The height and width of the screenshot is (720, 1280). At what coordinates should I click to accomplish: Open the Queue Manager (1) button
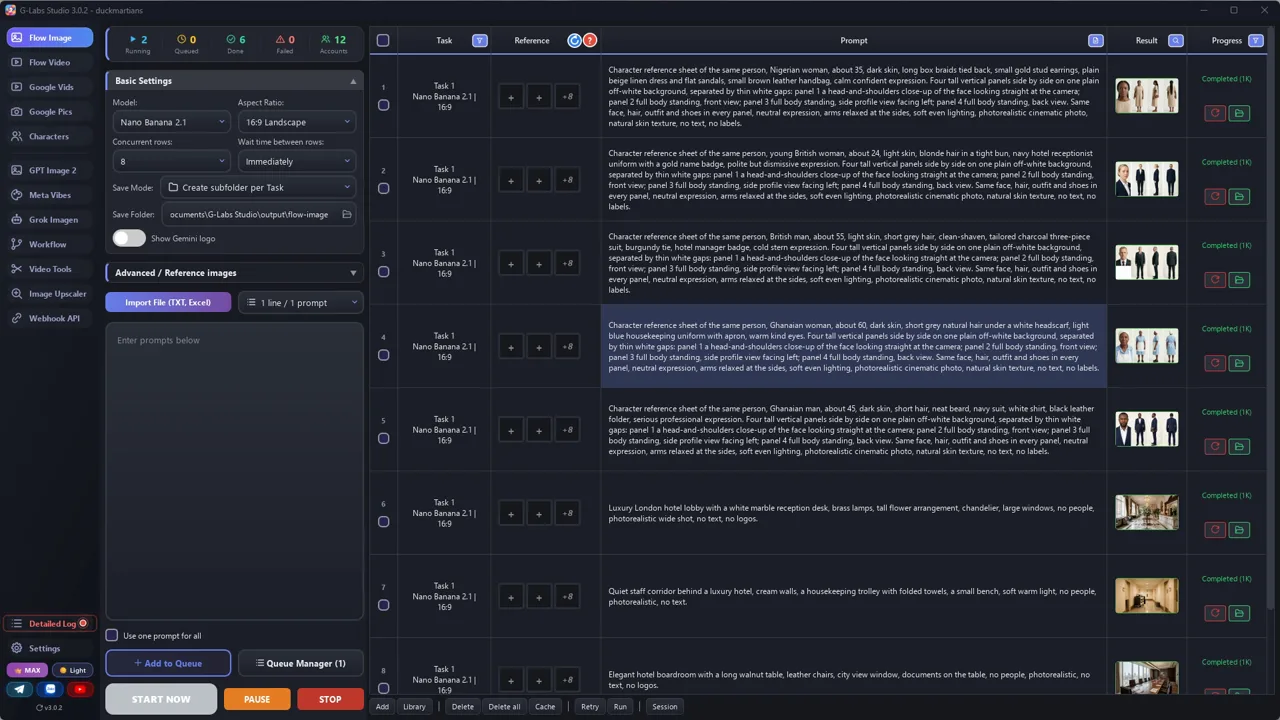tap(300, 663)
